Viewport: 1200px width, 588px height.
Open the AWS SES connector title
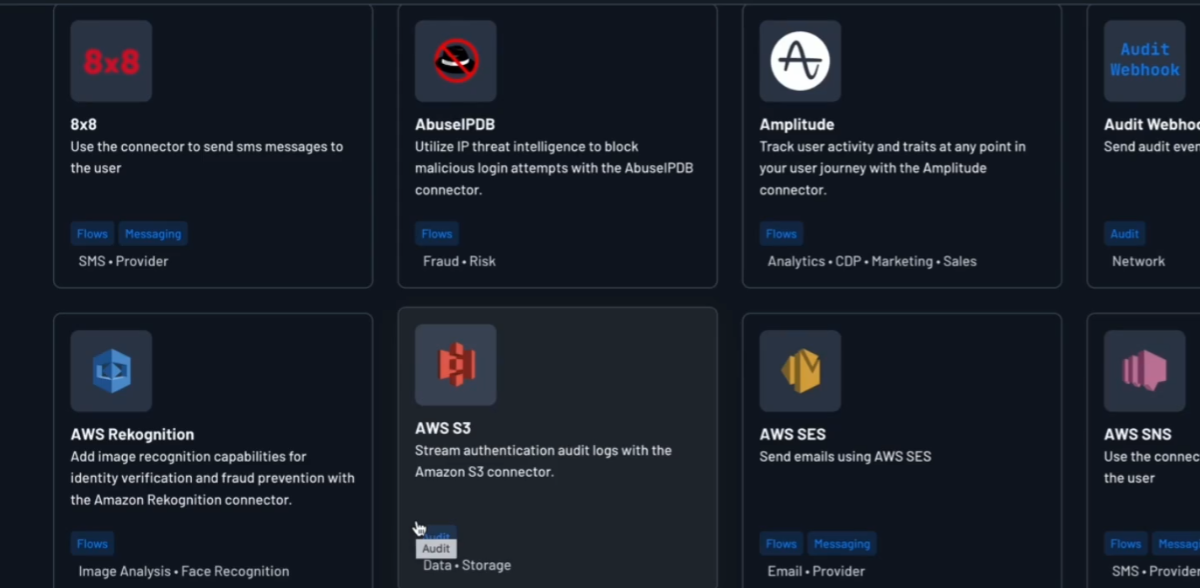click(x=793, y=435)
